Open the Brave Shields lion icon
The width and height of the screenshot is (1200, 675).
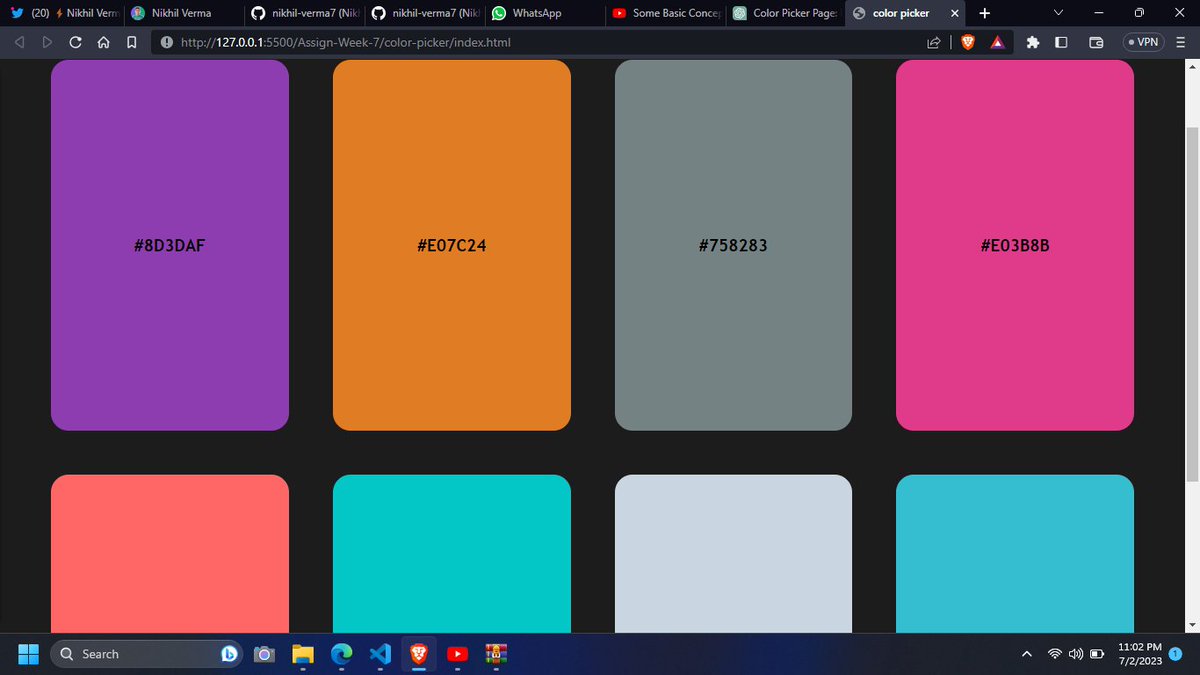pyautogui.click(x=967, y=43)
